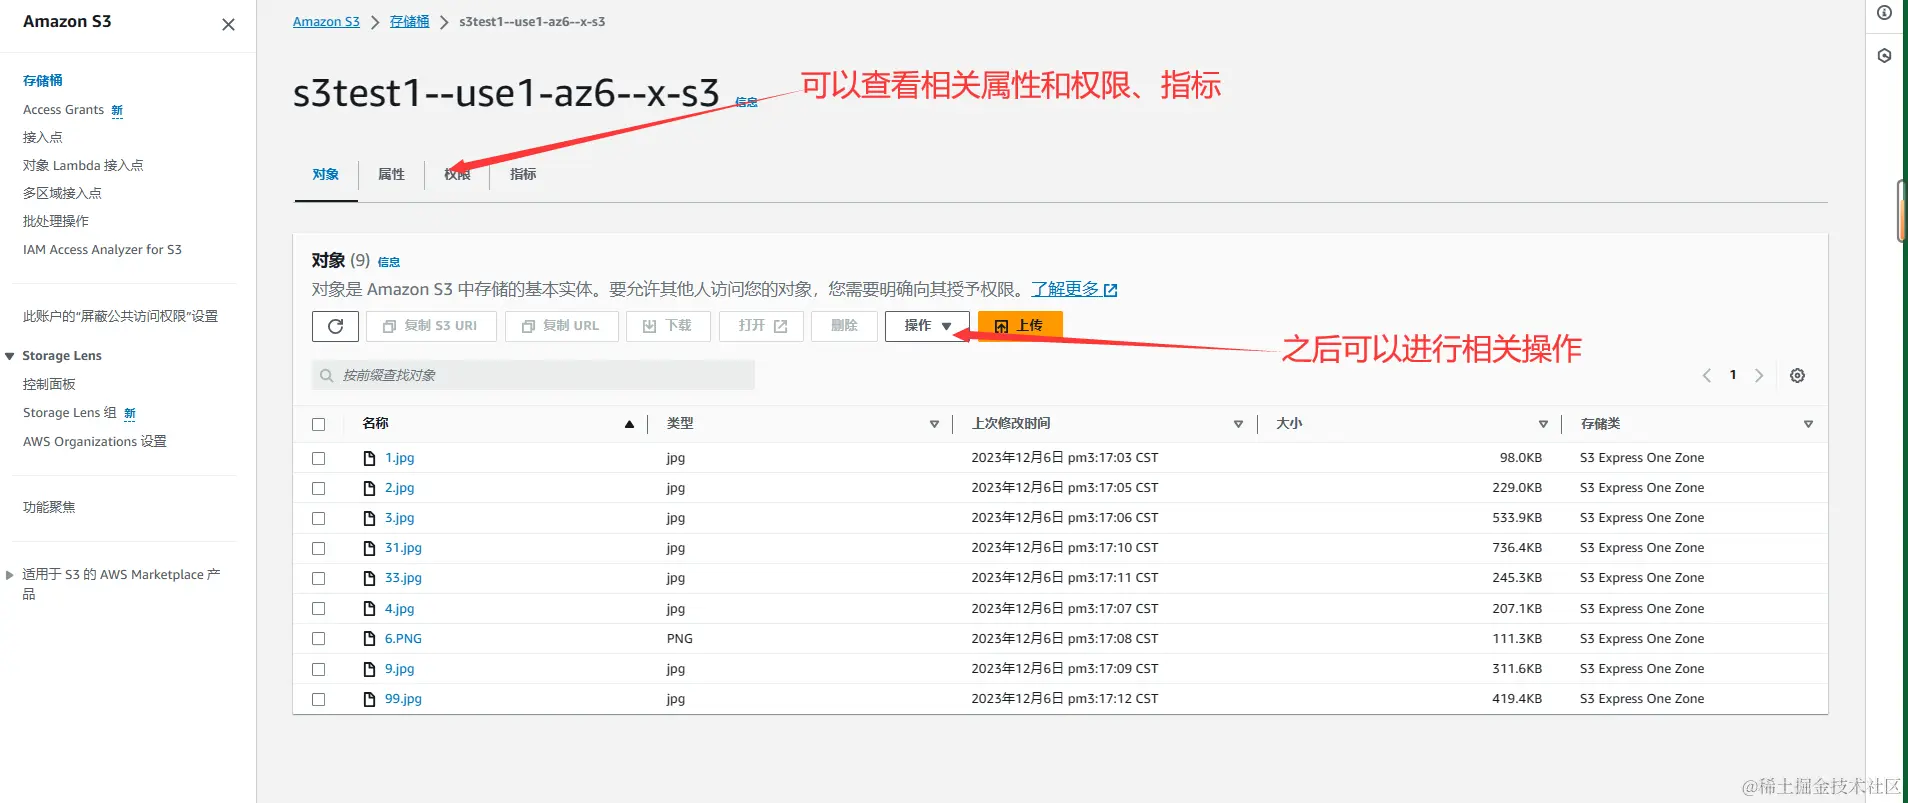Go to the previous objects page arrow

tap(1707, 376)
